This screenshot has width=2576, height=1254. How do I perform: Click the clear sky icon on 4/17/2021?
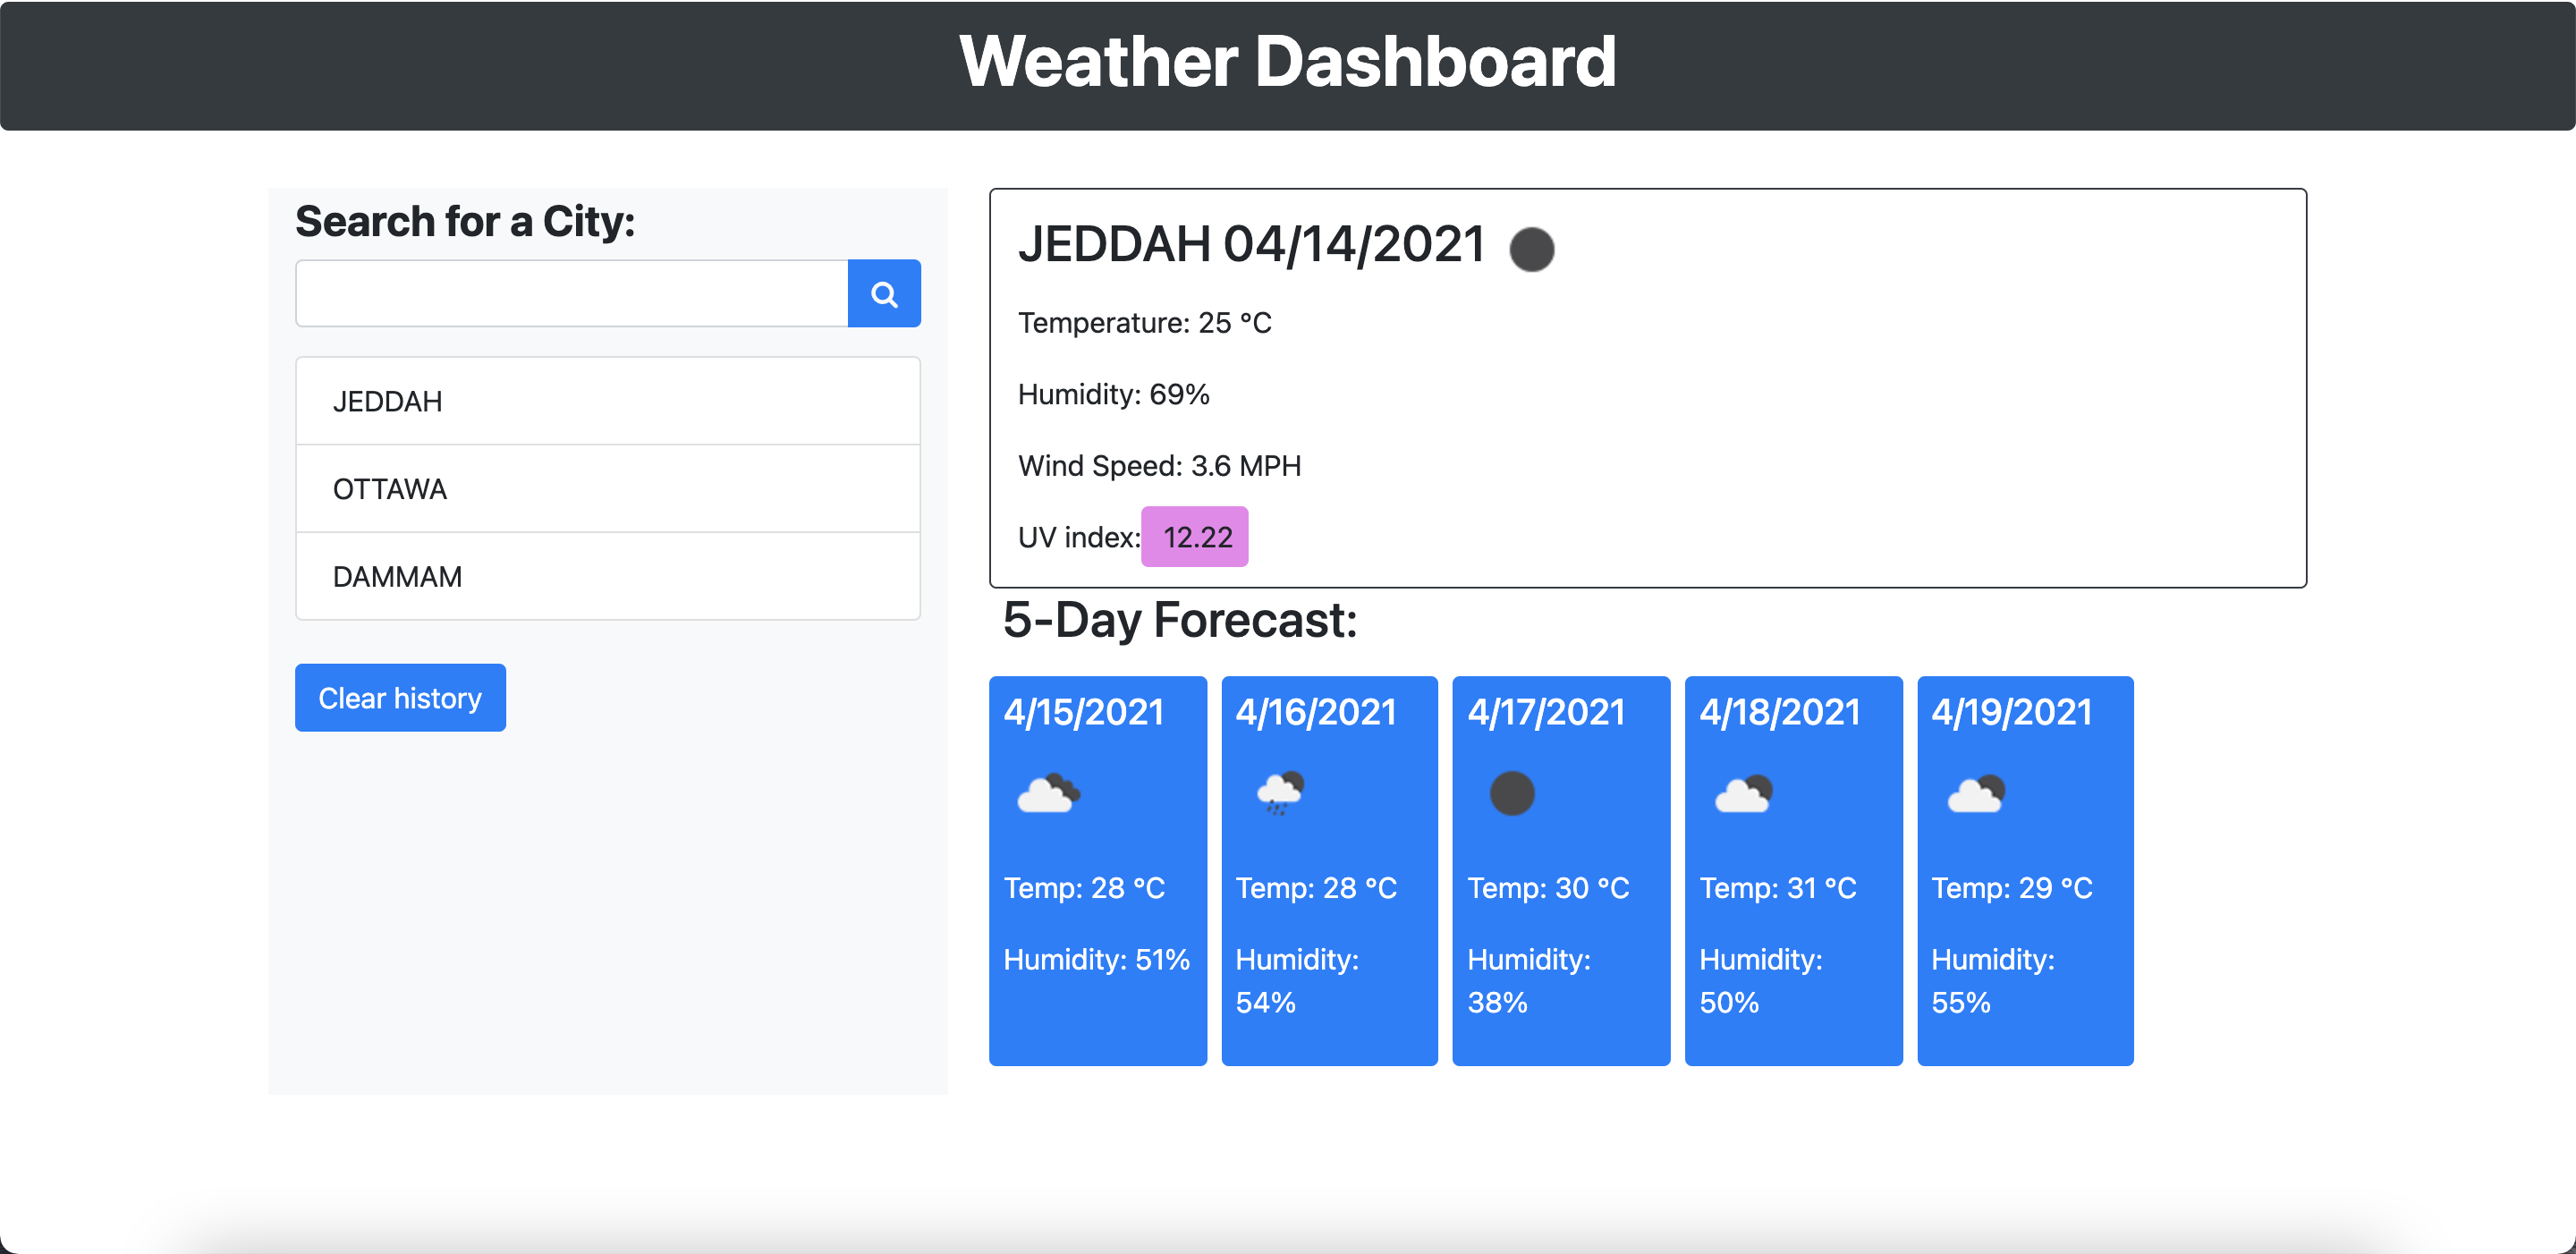point(1511,794)
